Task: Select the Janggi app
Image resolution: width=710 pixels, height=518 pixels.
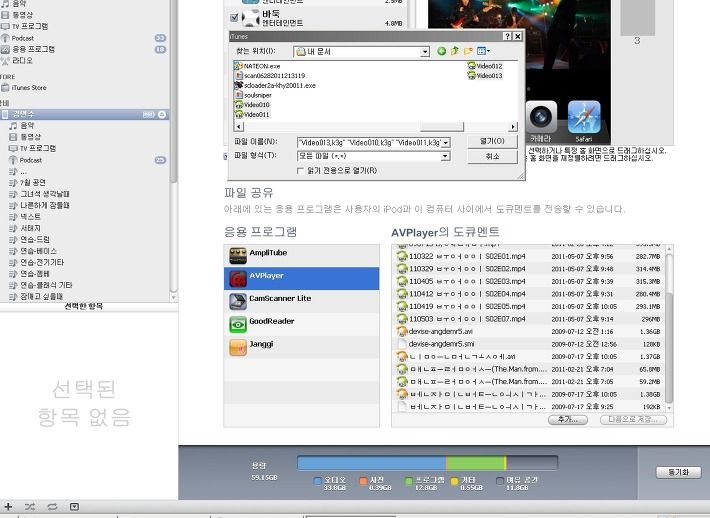Action: pyautogui.click(x=302, y=347)
